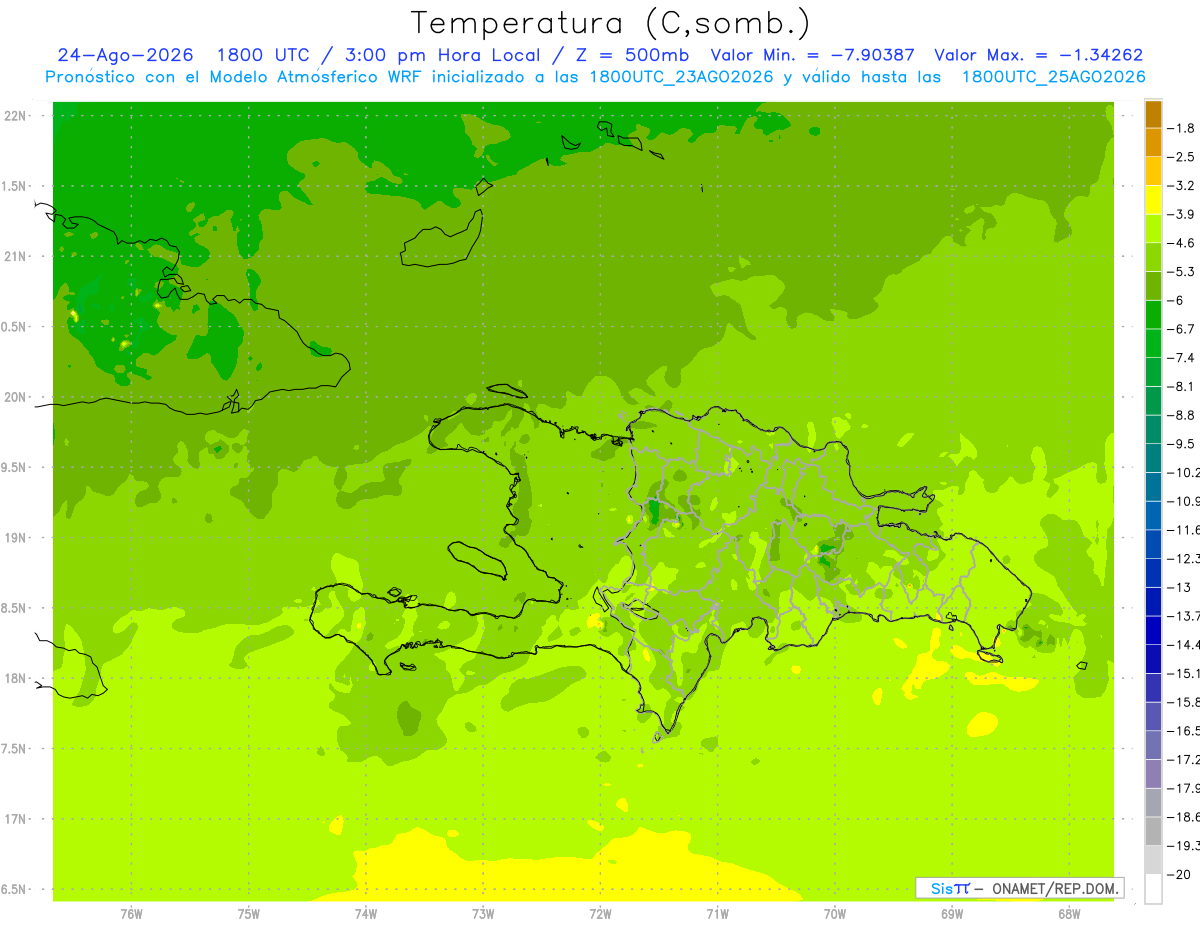The image size is (1200, 927).
Task: Click the 'Modelo Atmosferico WRF' initialization line
Action: coord(595,77)
